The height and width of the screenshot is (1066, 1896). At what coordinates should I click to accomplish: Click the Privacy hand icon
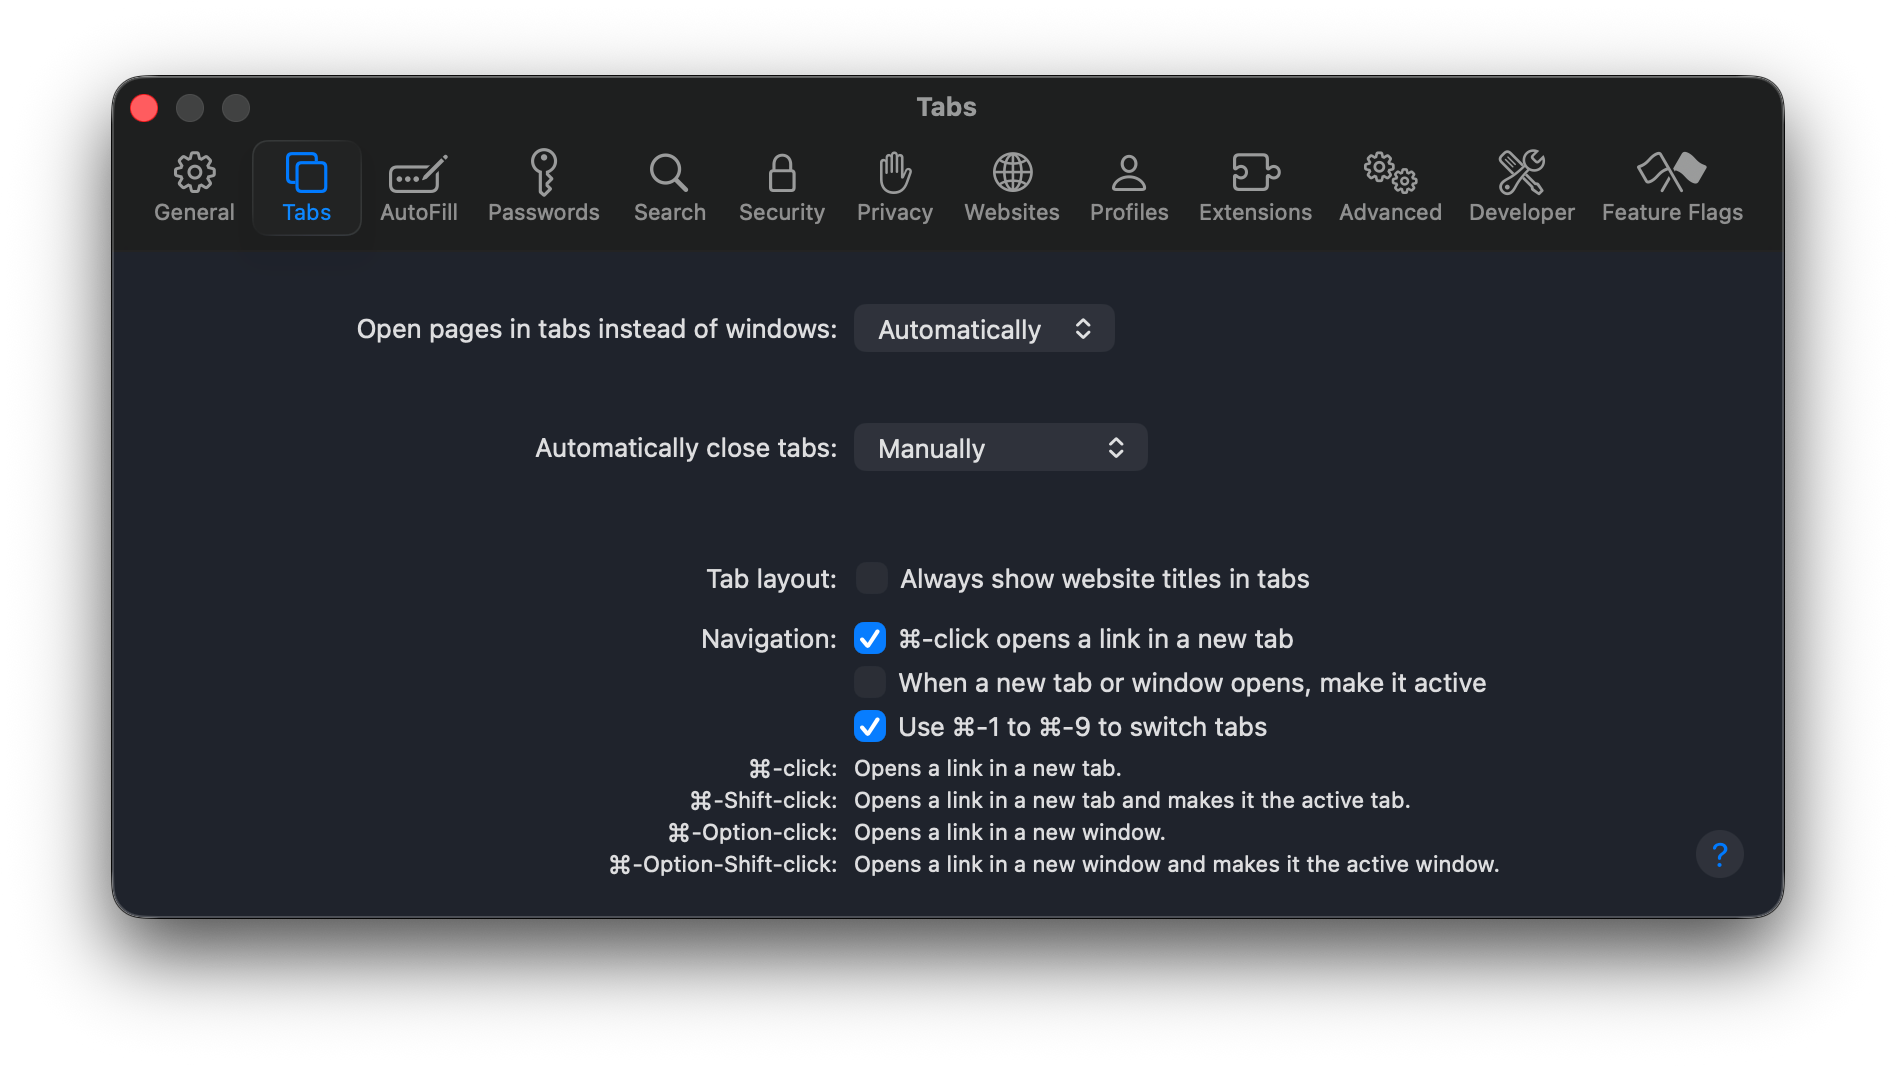(894, 186)
